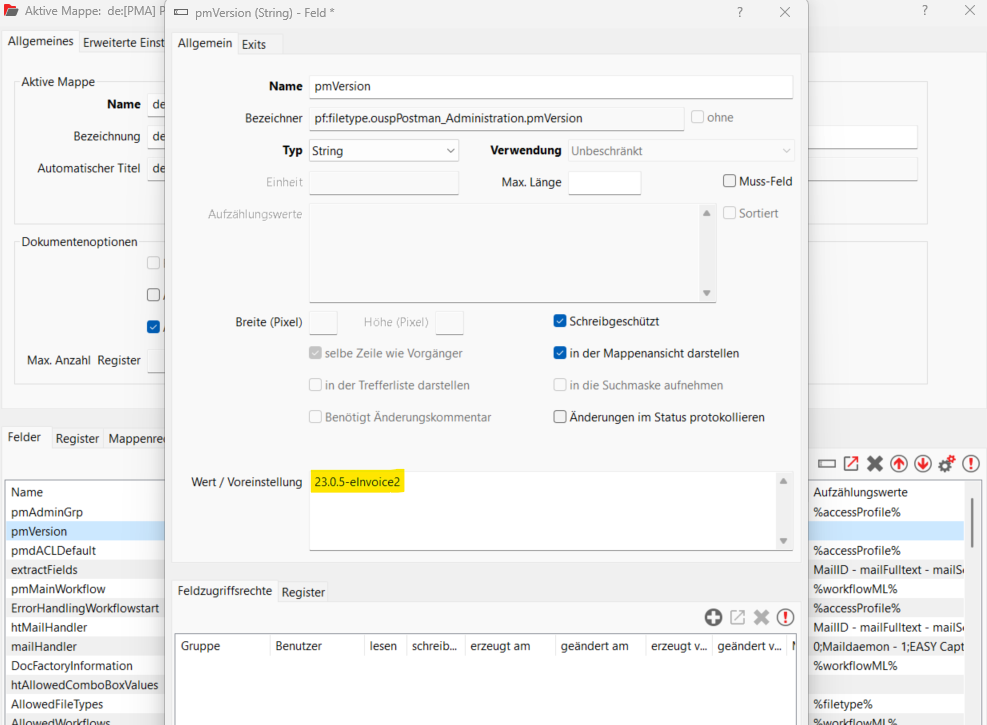987x725 pixels.
Task: Select pmdACLDefault row in field list
Action: [x=85, y=550]
